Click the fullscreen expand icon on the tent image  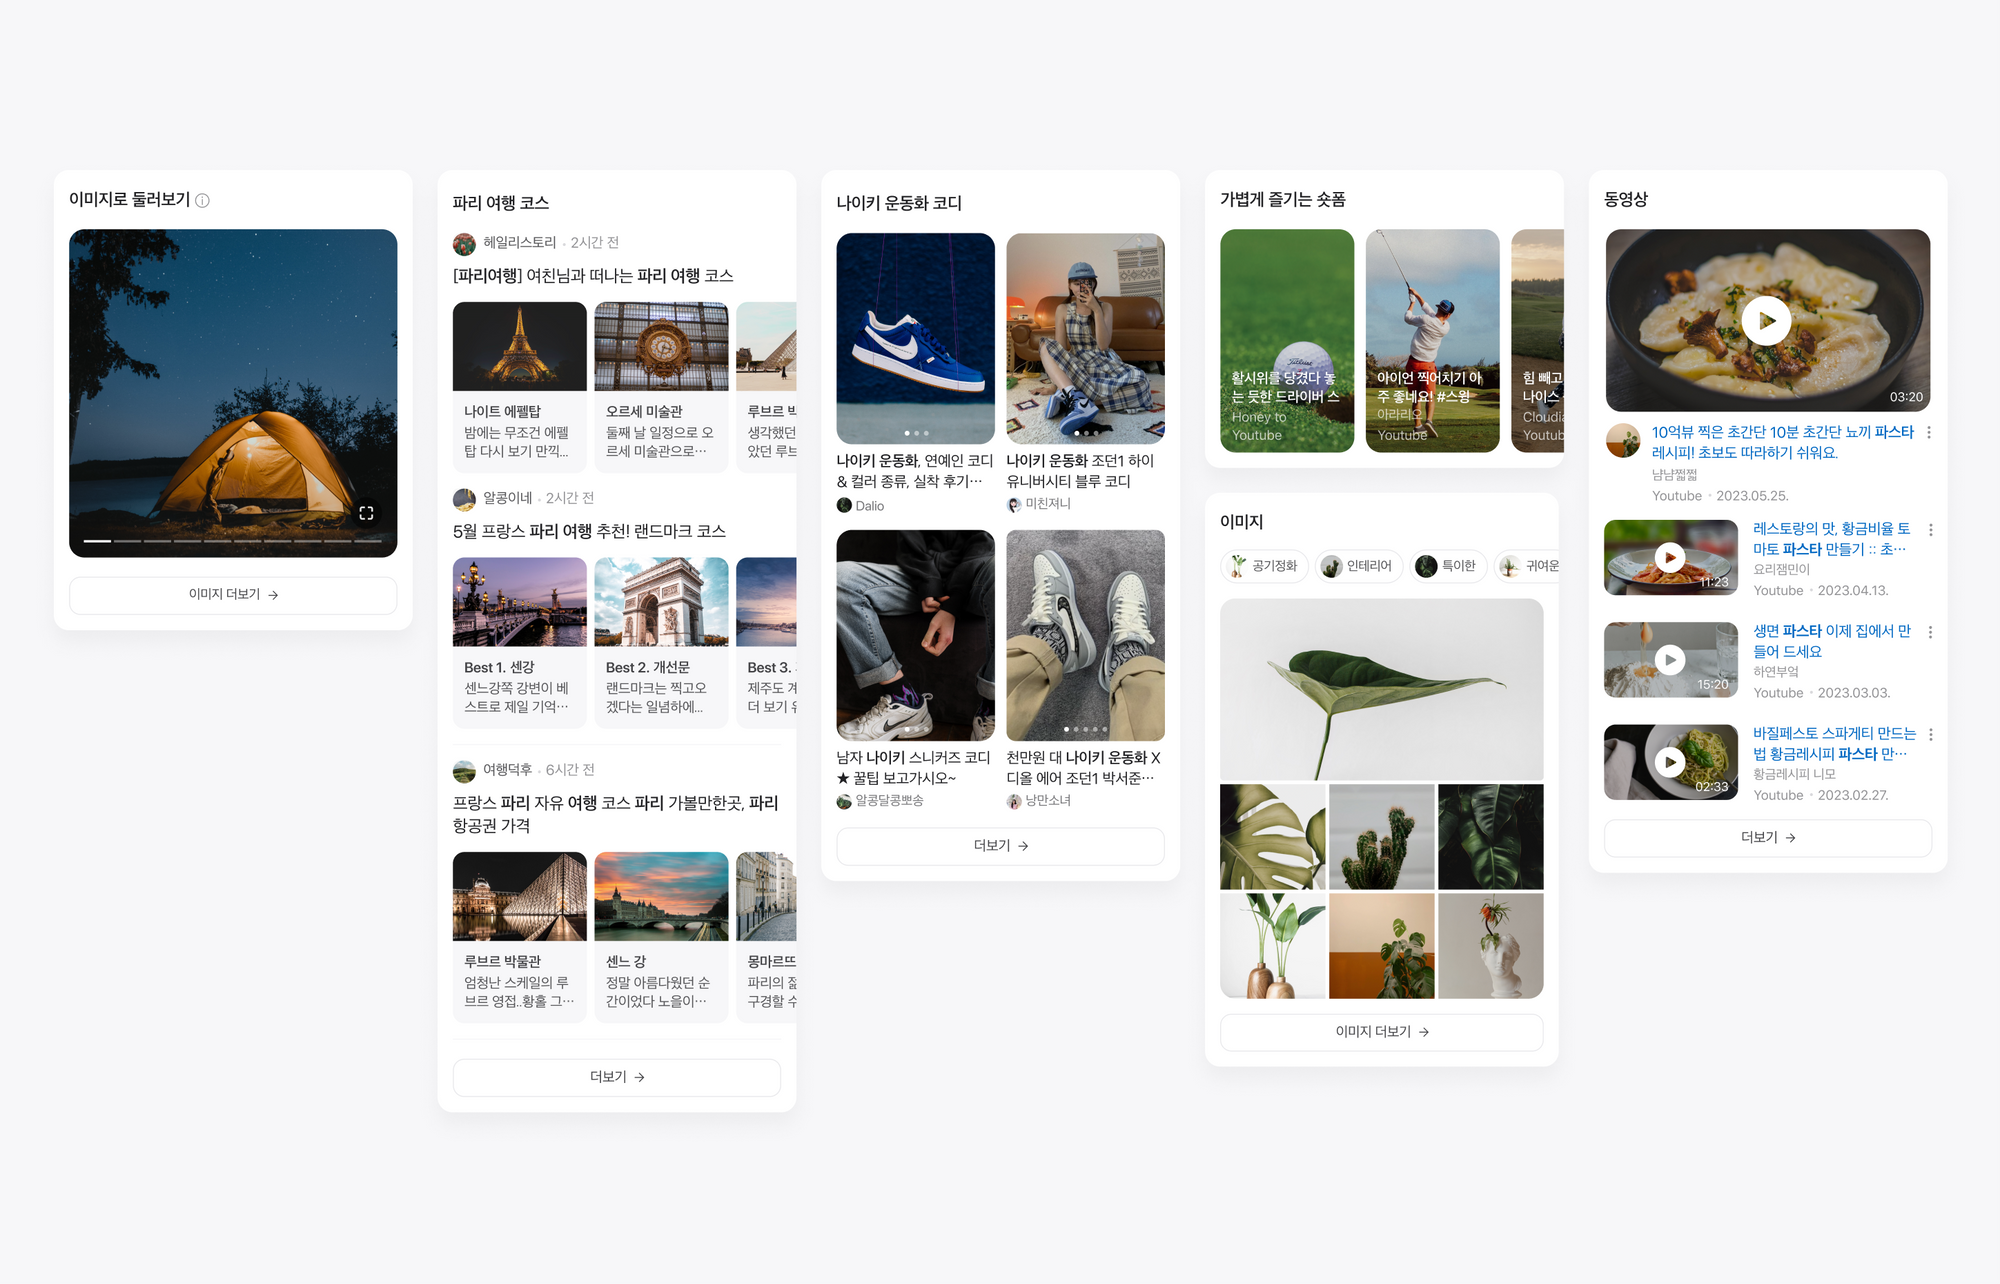click(x=366, y=512)
